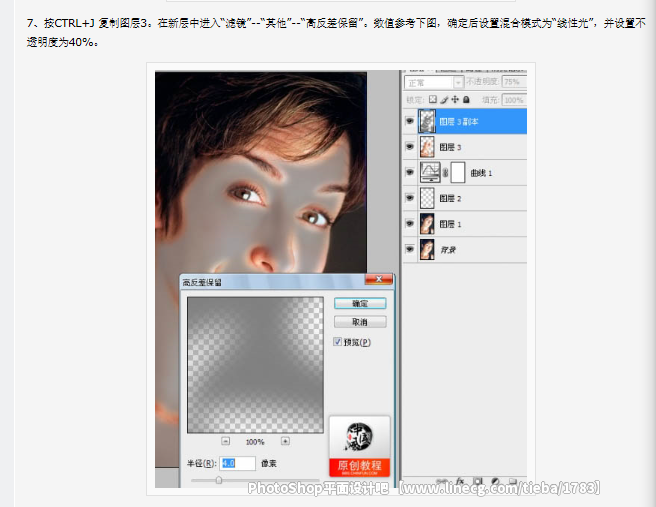Hide the 图层 2 layer
The image size is (656, 507).
click(410, 198)
